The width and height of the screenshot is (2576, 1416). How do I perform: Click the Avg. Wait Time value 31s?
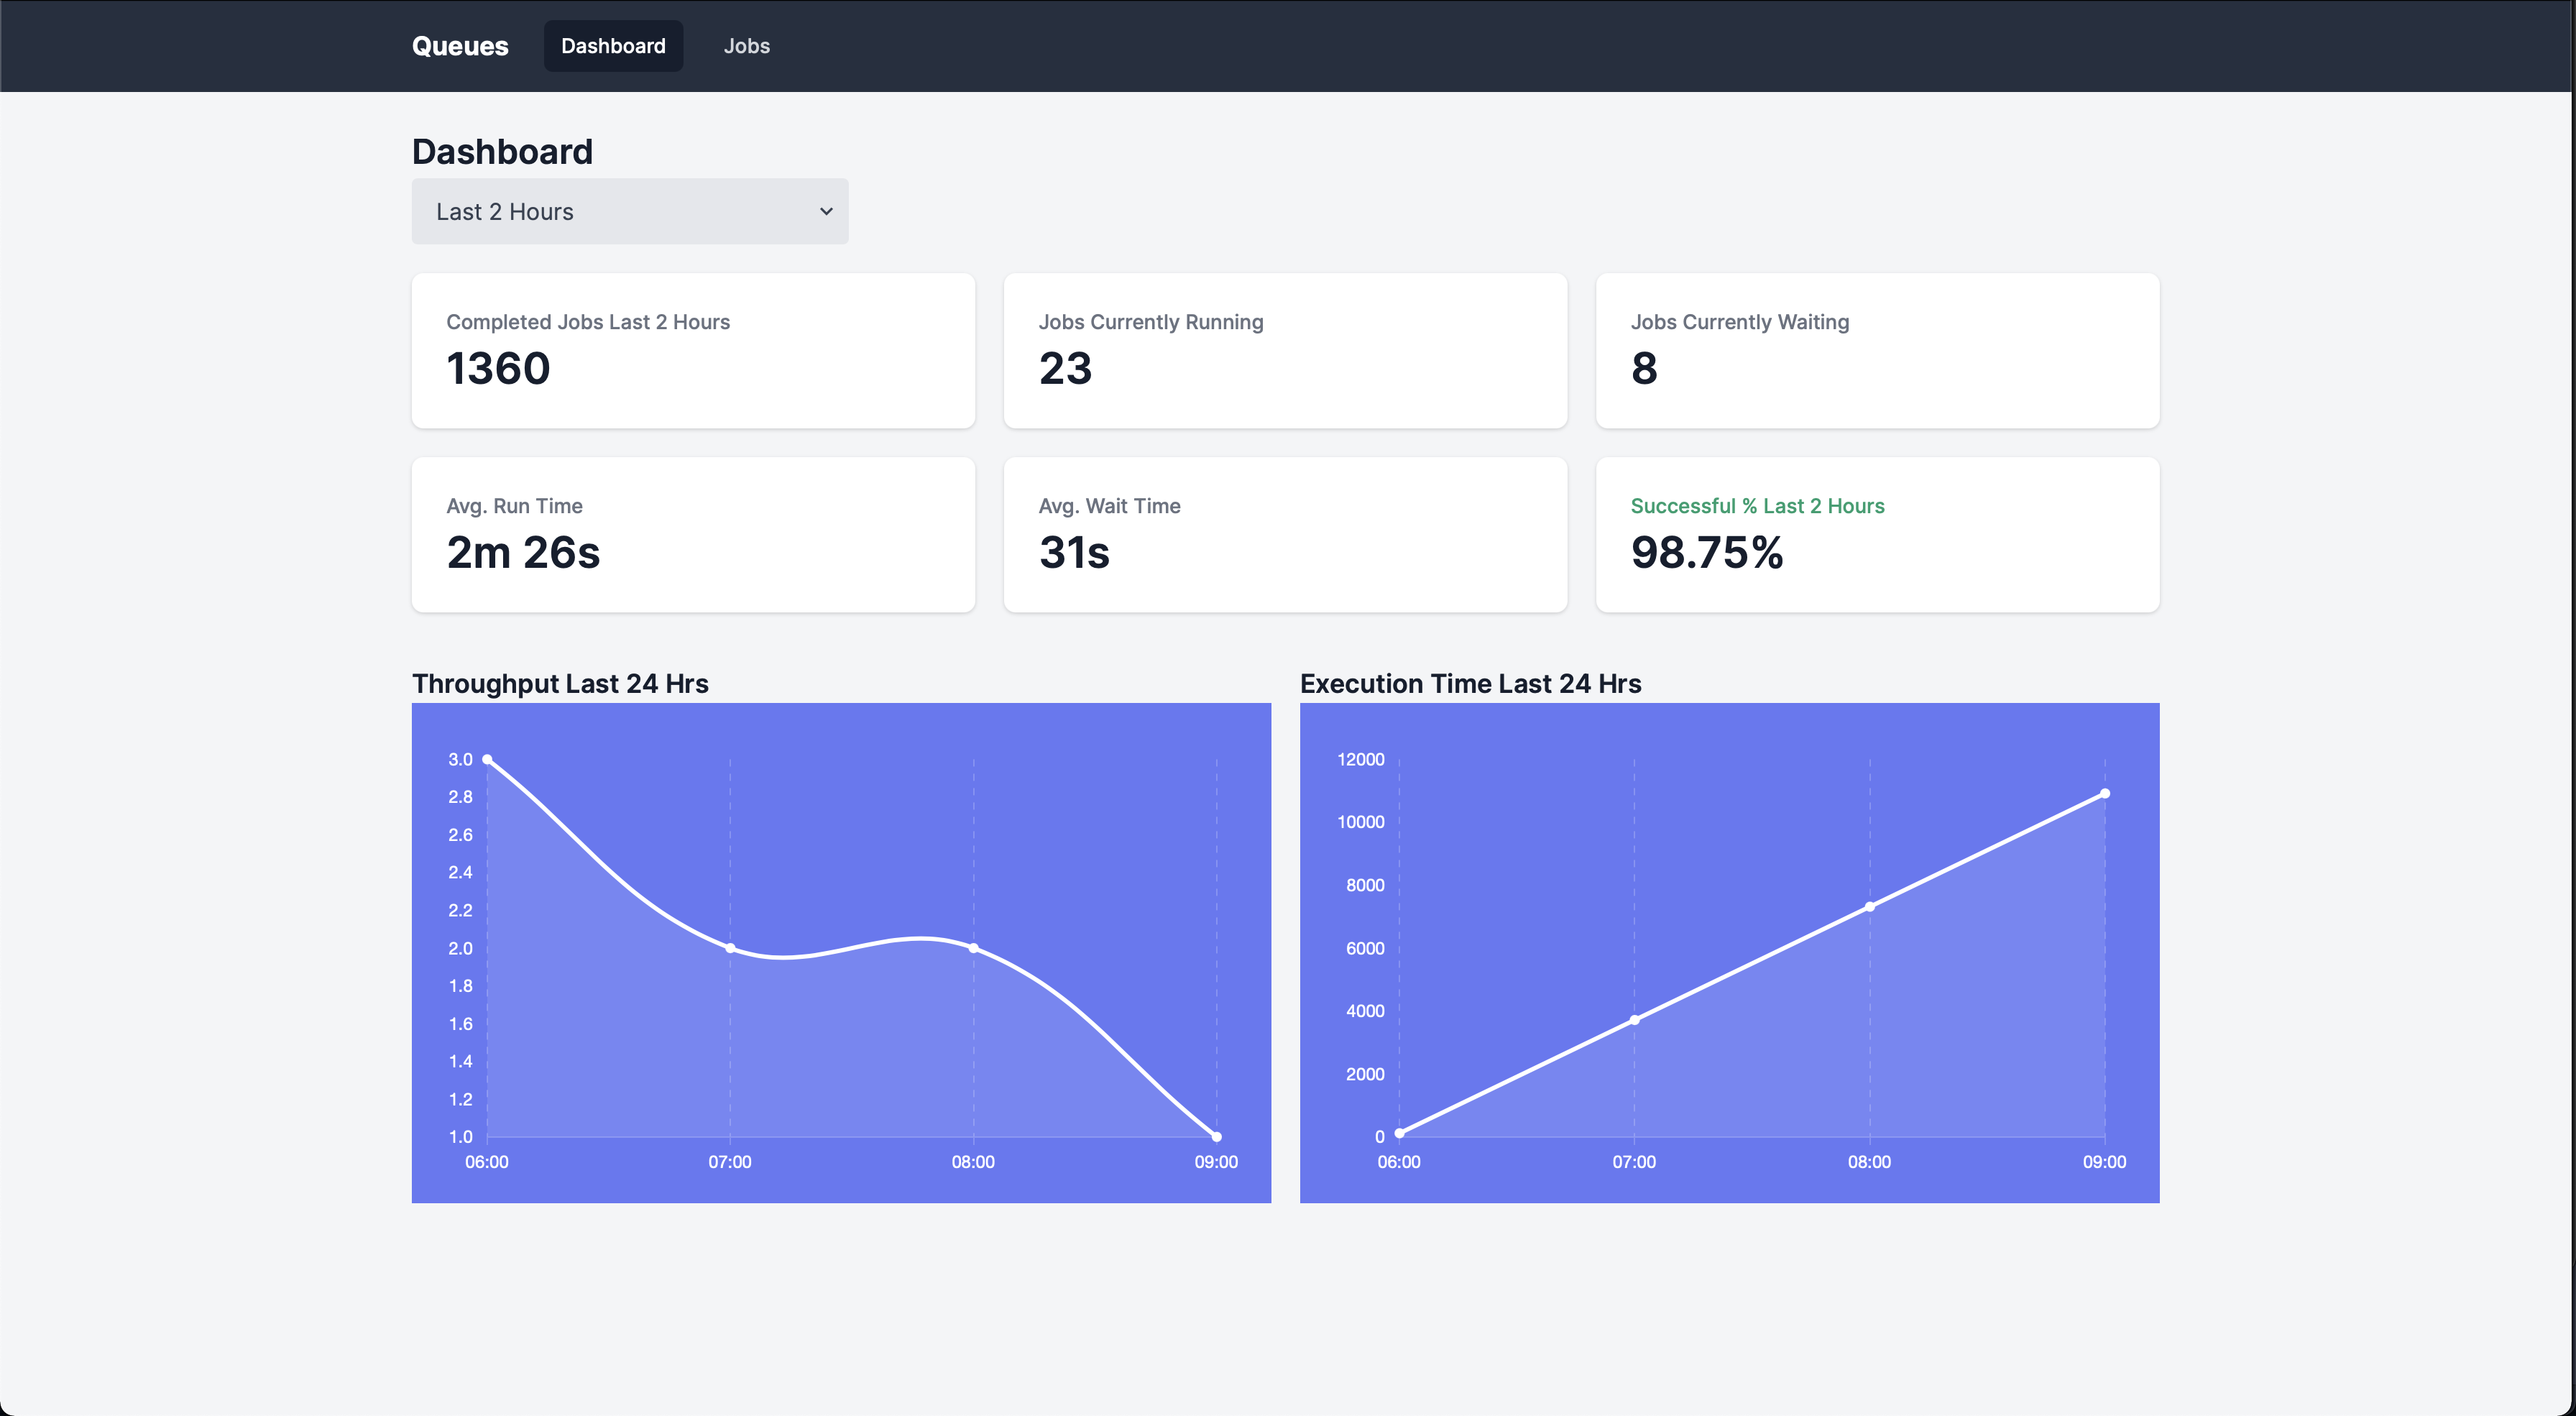click(x=1073, y=553)
